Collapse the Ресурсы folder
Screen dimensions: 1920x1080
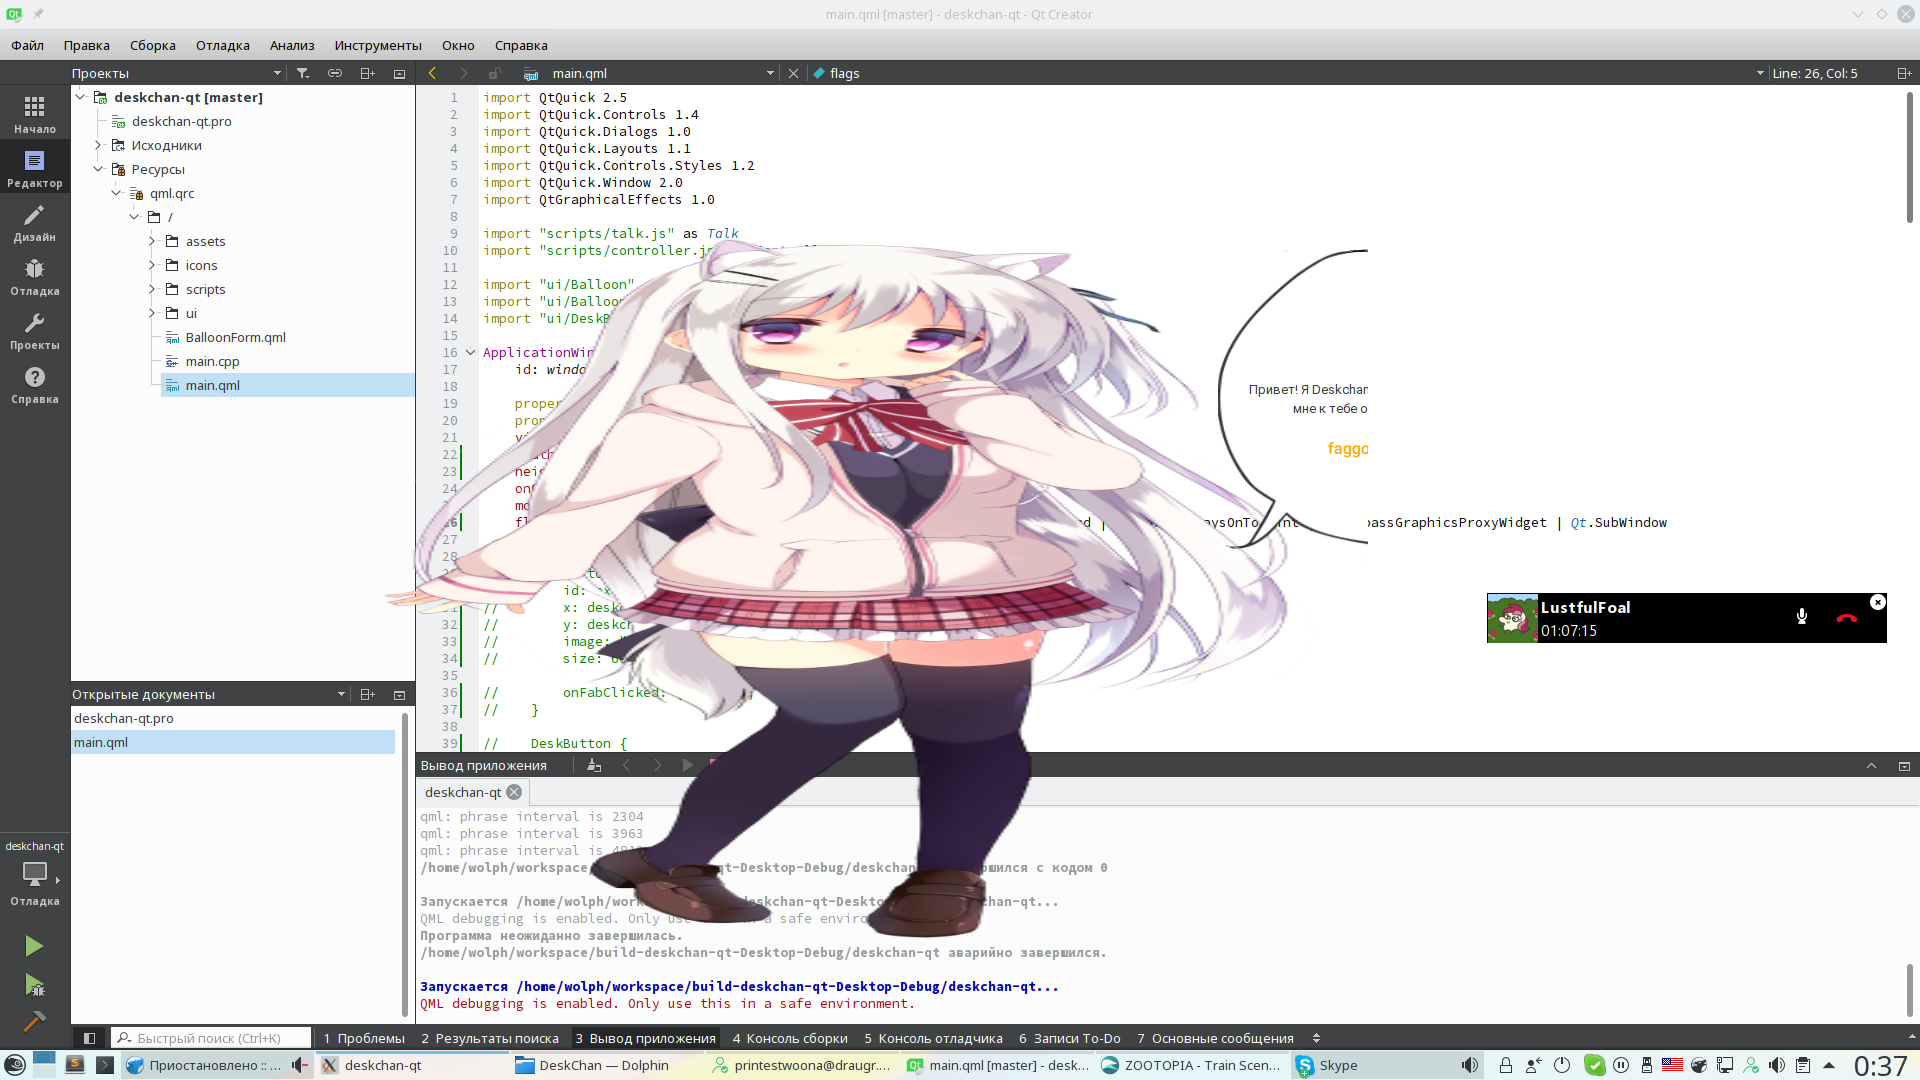98,169
